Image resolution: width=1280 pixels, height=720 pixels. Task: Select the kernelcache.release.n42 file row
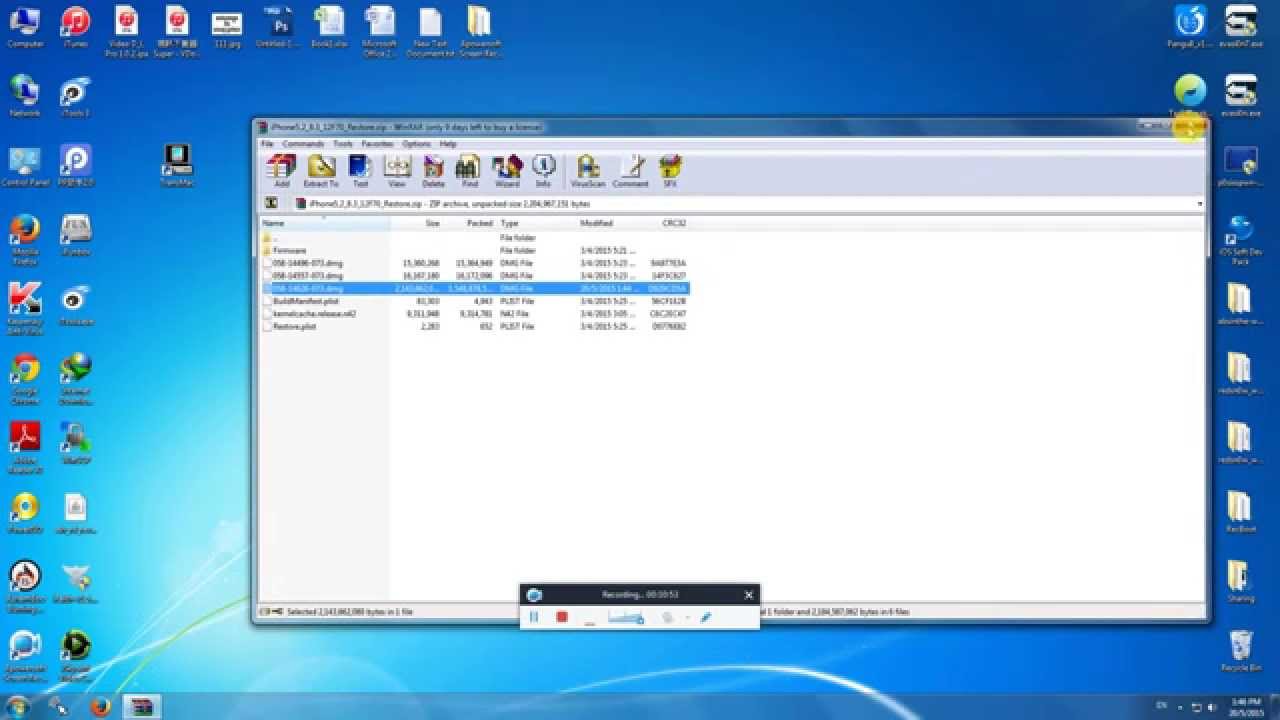[475, 313]
